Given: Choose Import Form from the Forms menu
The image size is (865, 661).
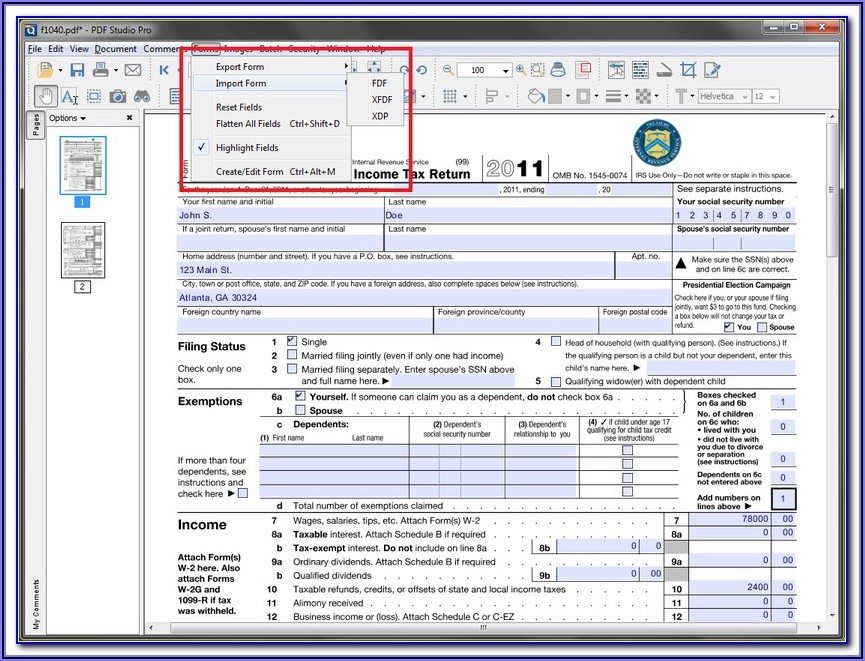Looking at the screenshot, I should 241,83.
